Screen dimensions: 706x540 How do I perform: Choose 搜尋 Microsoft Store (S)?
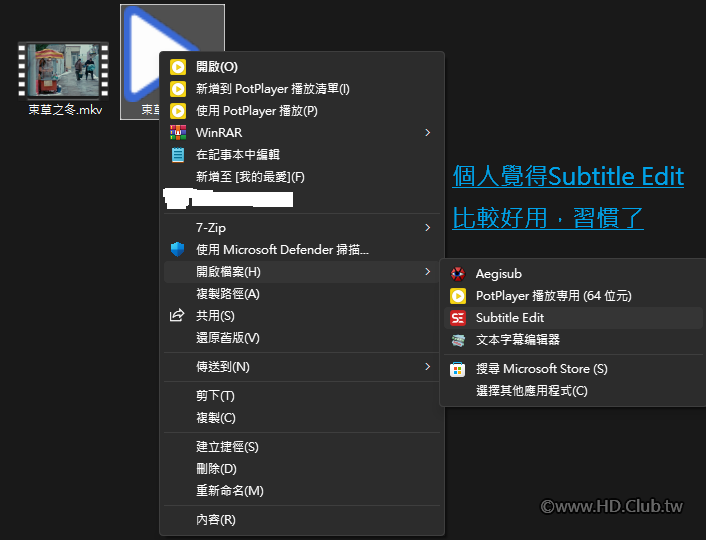point(573,369)
